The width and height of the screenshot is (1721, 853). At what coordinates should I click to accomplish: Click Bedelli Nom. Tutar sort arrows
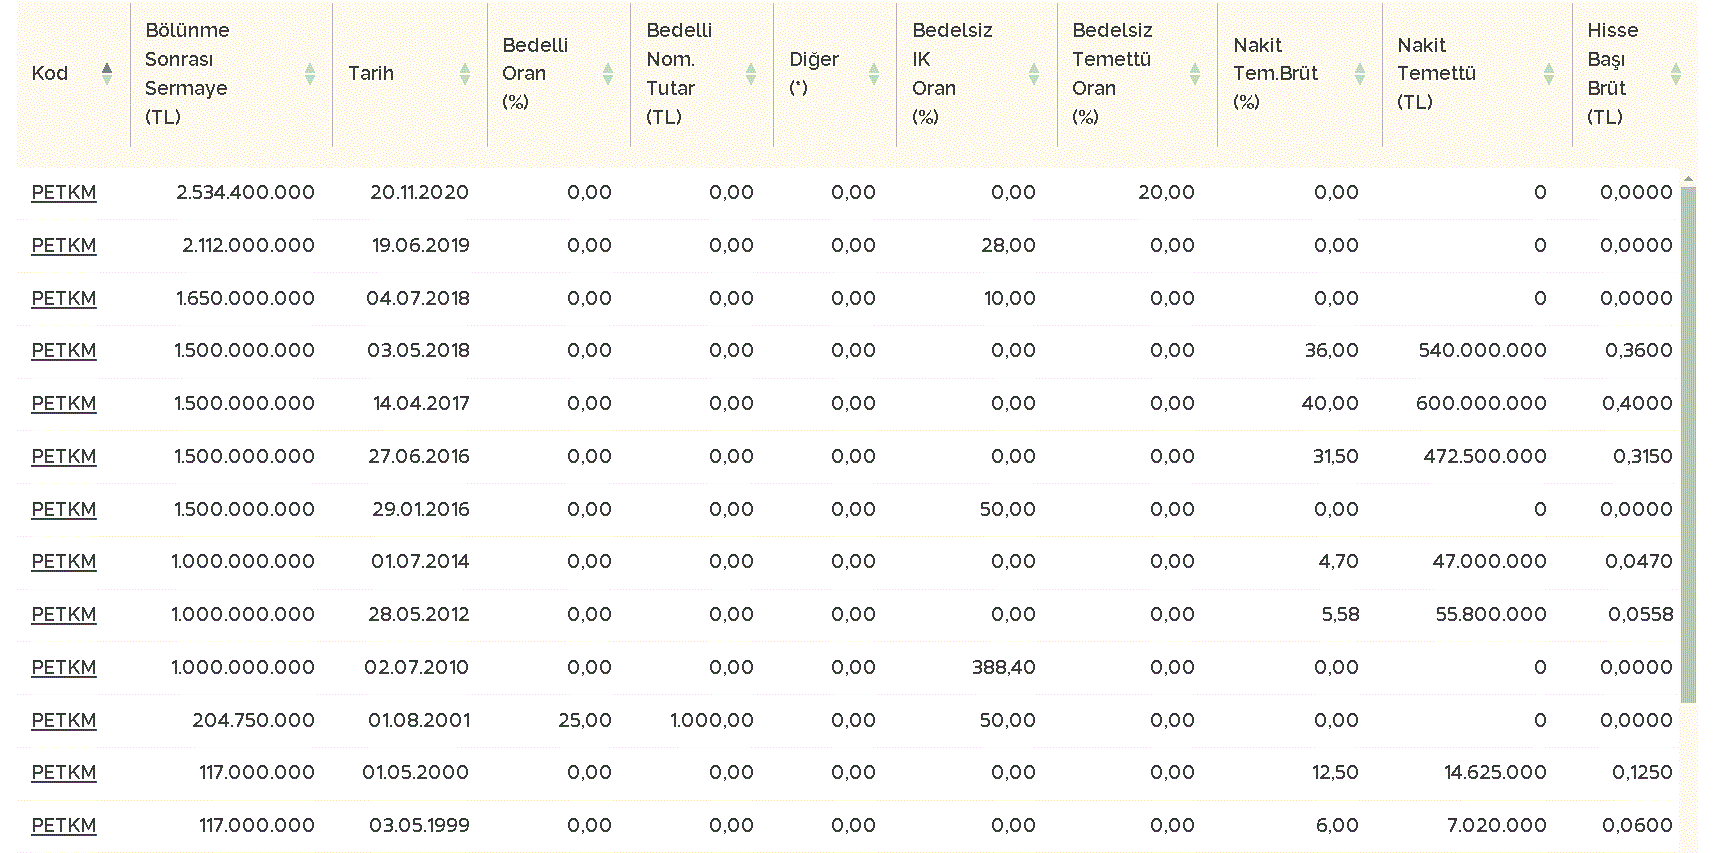tap(751, 73)
